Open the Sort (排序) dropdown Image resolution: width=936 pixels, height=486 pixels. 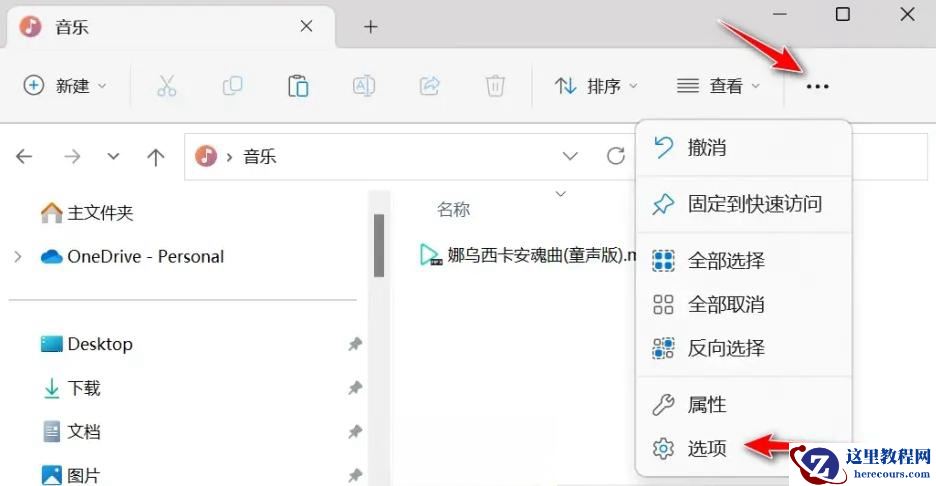click(x=596, y=86)
